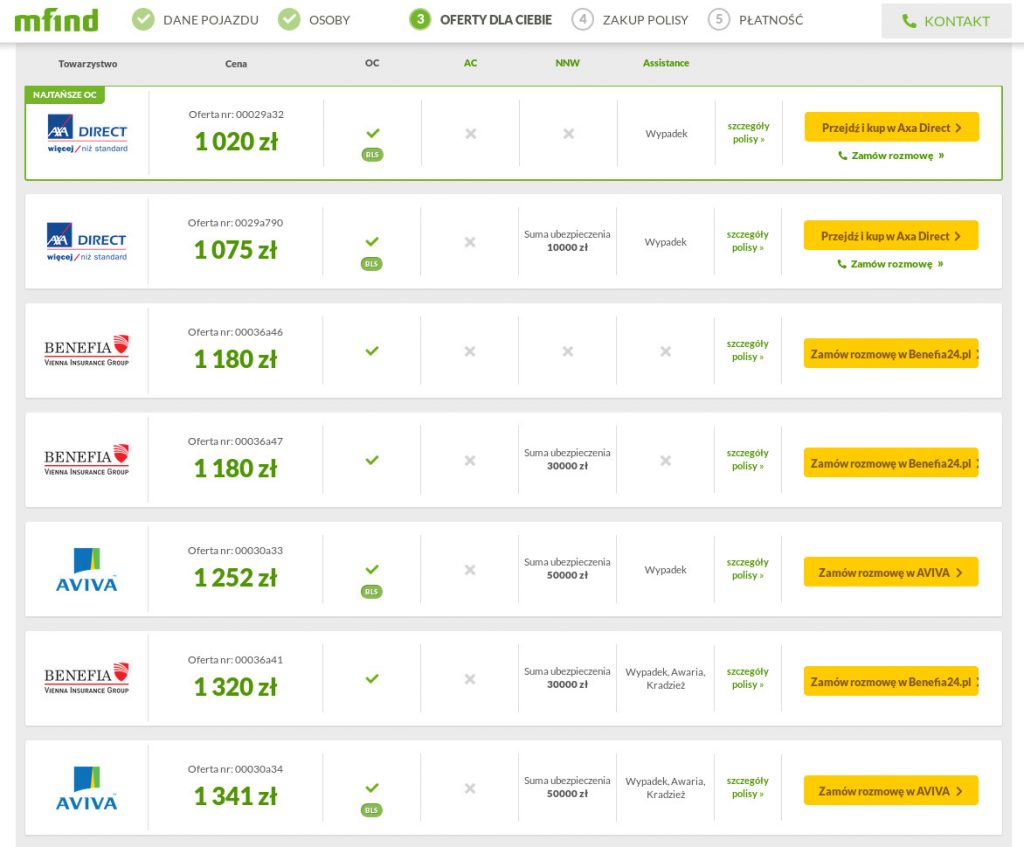The height and width of the screenshot is (847, 1024).
Task: Select step 4 Zakup Polisy
Action: 632,20
